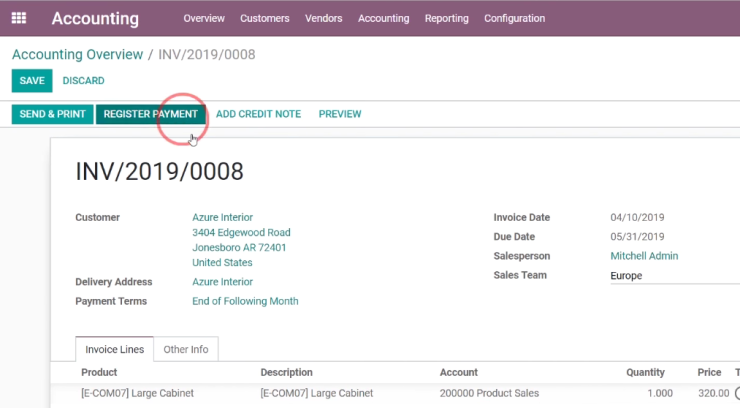The height and width of the screenshot is (408, 740).
Task: Open End of Following Month payment terms
Action: [x=245, y=301]
